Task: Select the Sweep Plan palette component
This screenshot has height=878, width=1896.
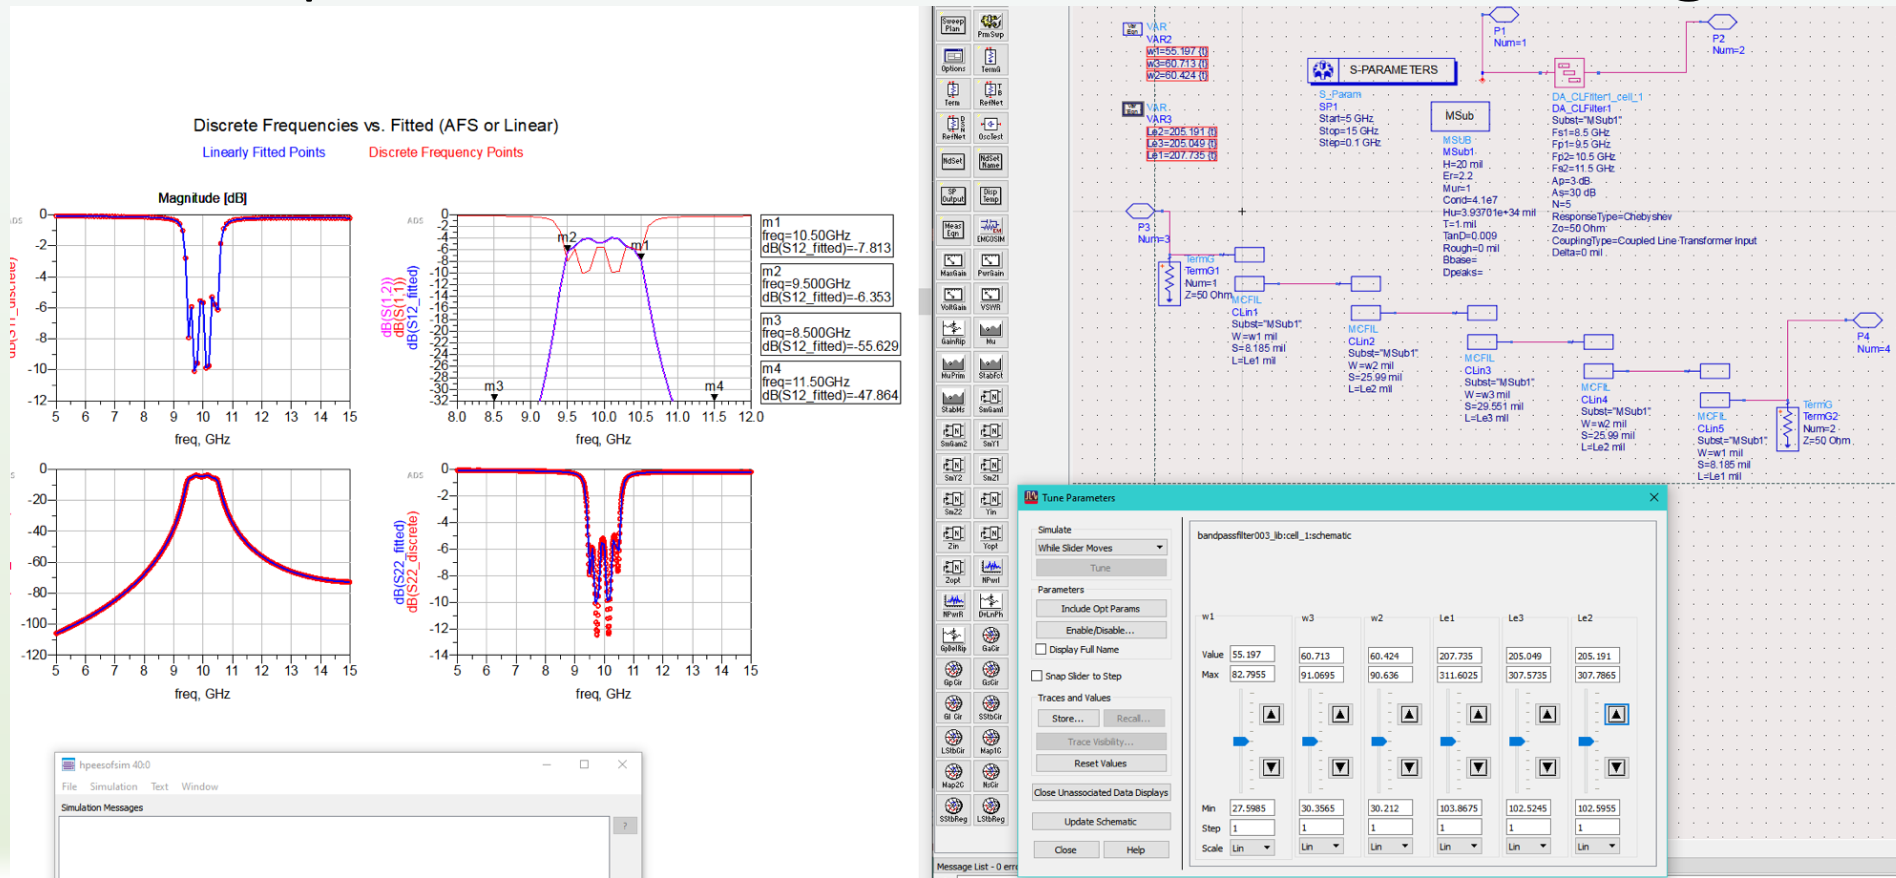Action: (953, 25)
